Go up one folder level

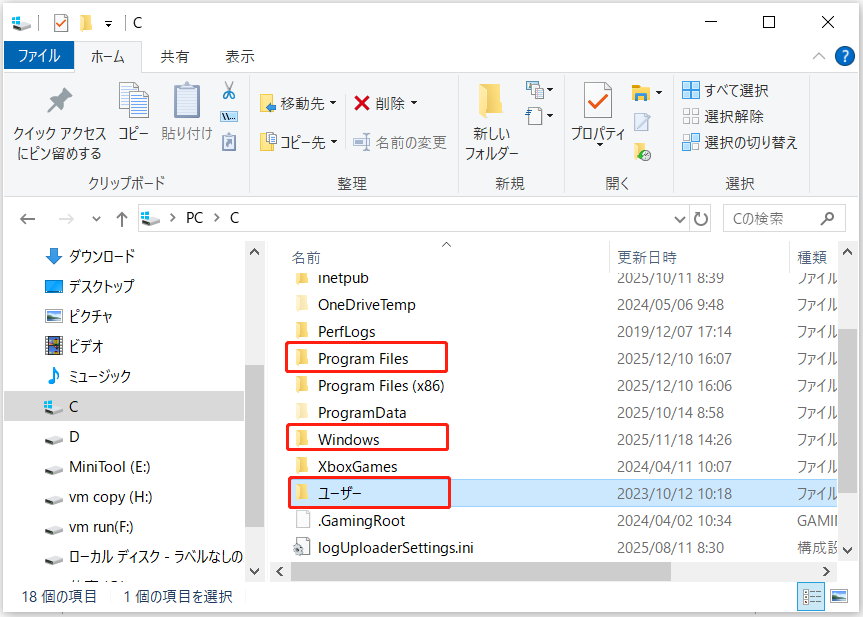pyautogui.click(x=121, y=218)
